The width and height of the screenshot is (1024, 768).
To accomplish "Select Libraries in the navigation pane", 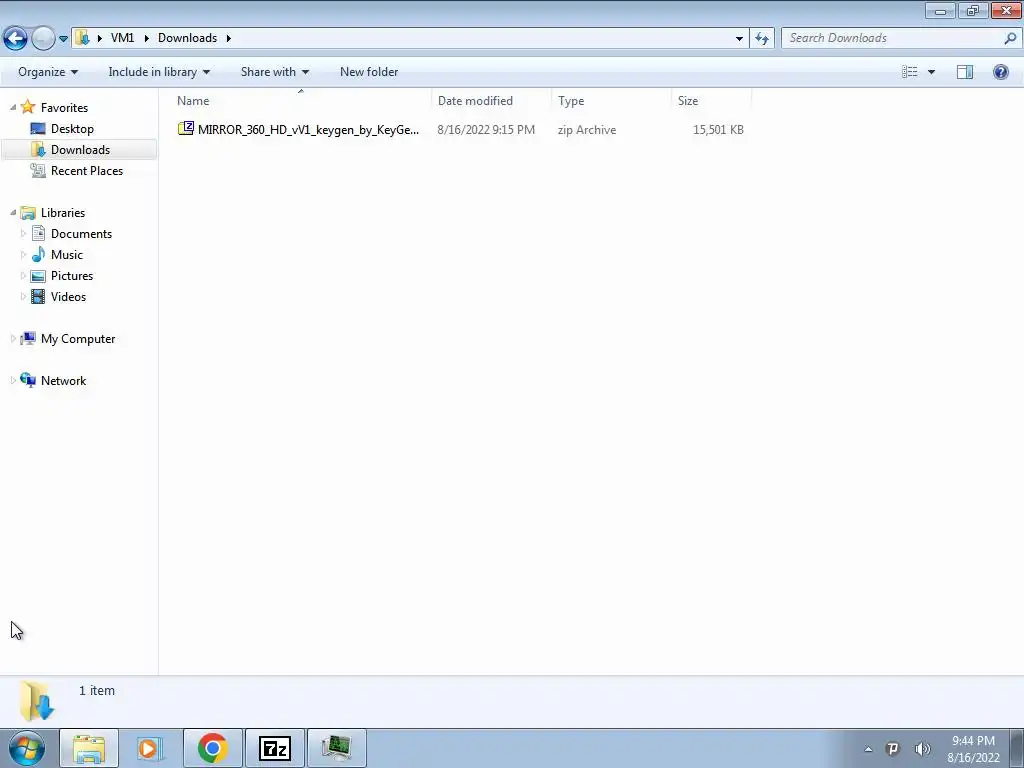I will click(x=63, y=213).
